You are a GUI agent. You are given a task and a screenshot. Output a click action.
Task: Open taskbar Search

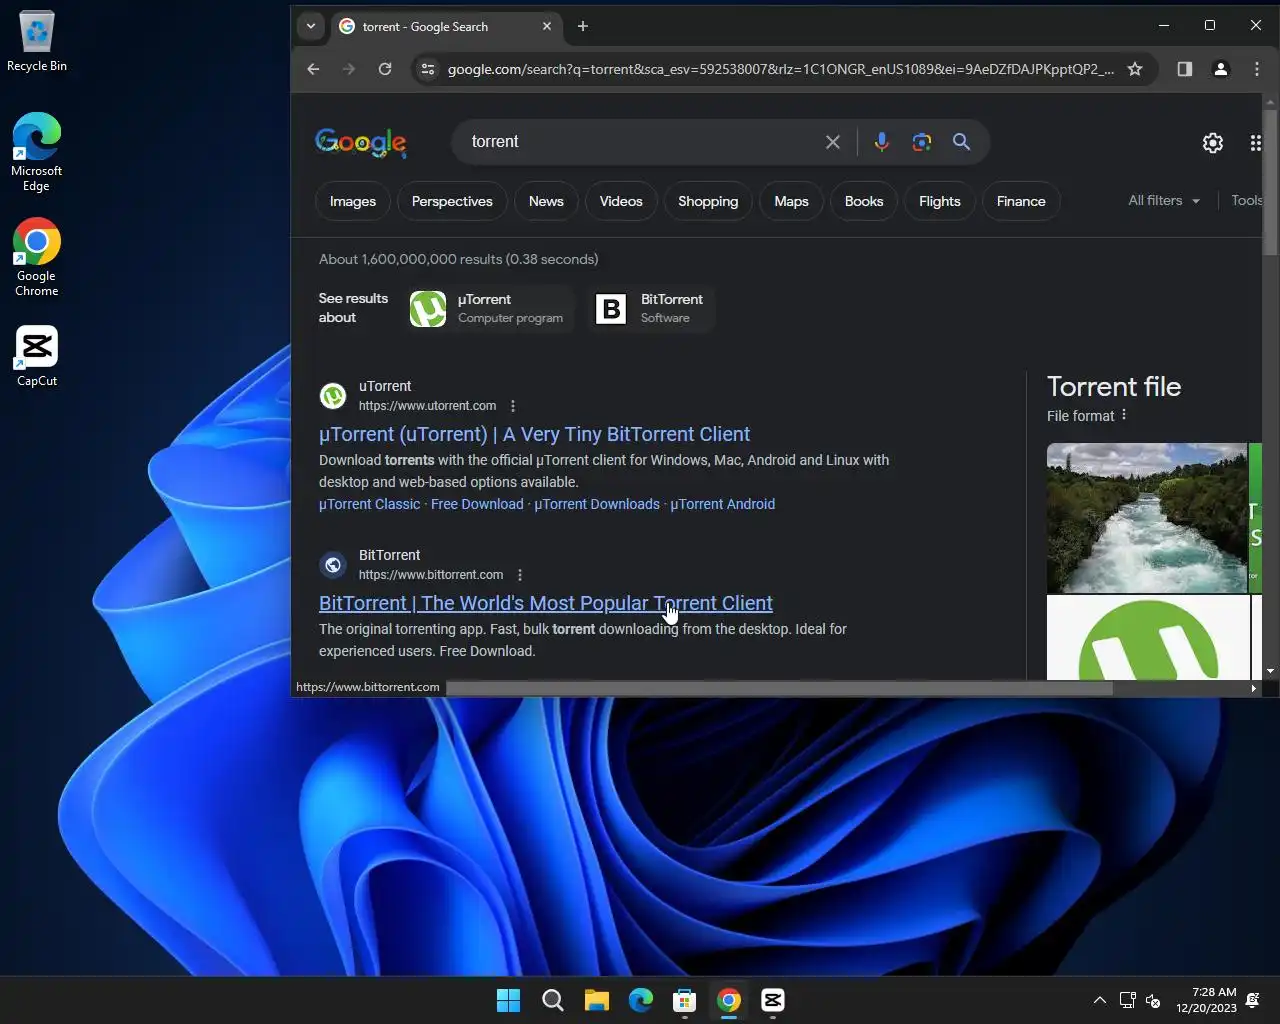coord(552,1000)
